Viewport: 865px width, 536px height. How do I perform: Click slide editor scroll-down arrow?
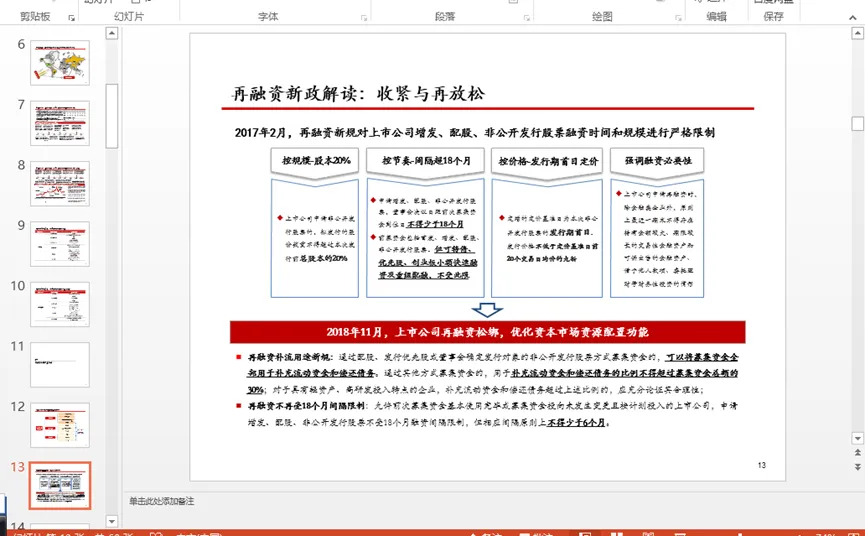click(x=857, y=438)
